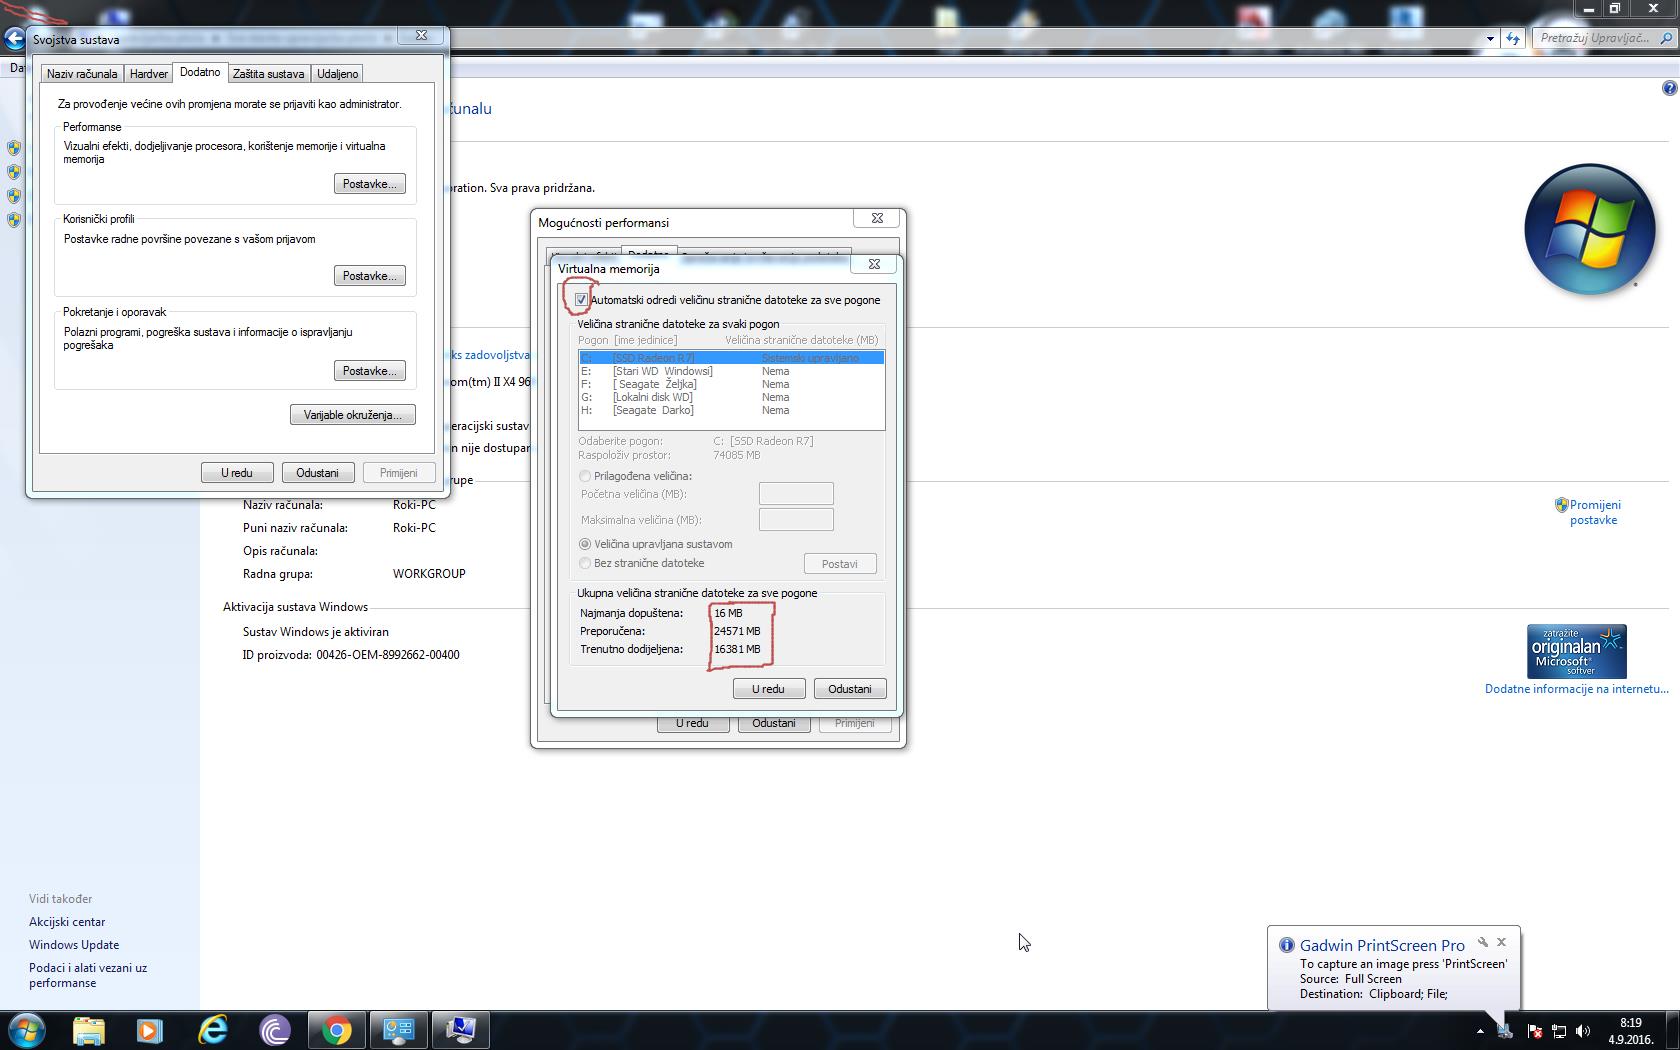Click 'U redu' in Virtualna memorija dialog
This screenshot has height=1050, width=1680.
coord(768,689)
